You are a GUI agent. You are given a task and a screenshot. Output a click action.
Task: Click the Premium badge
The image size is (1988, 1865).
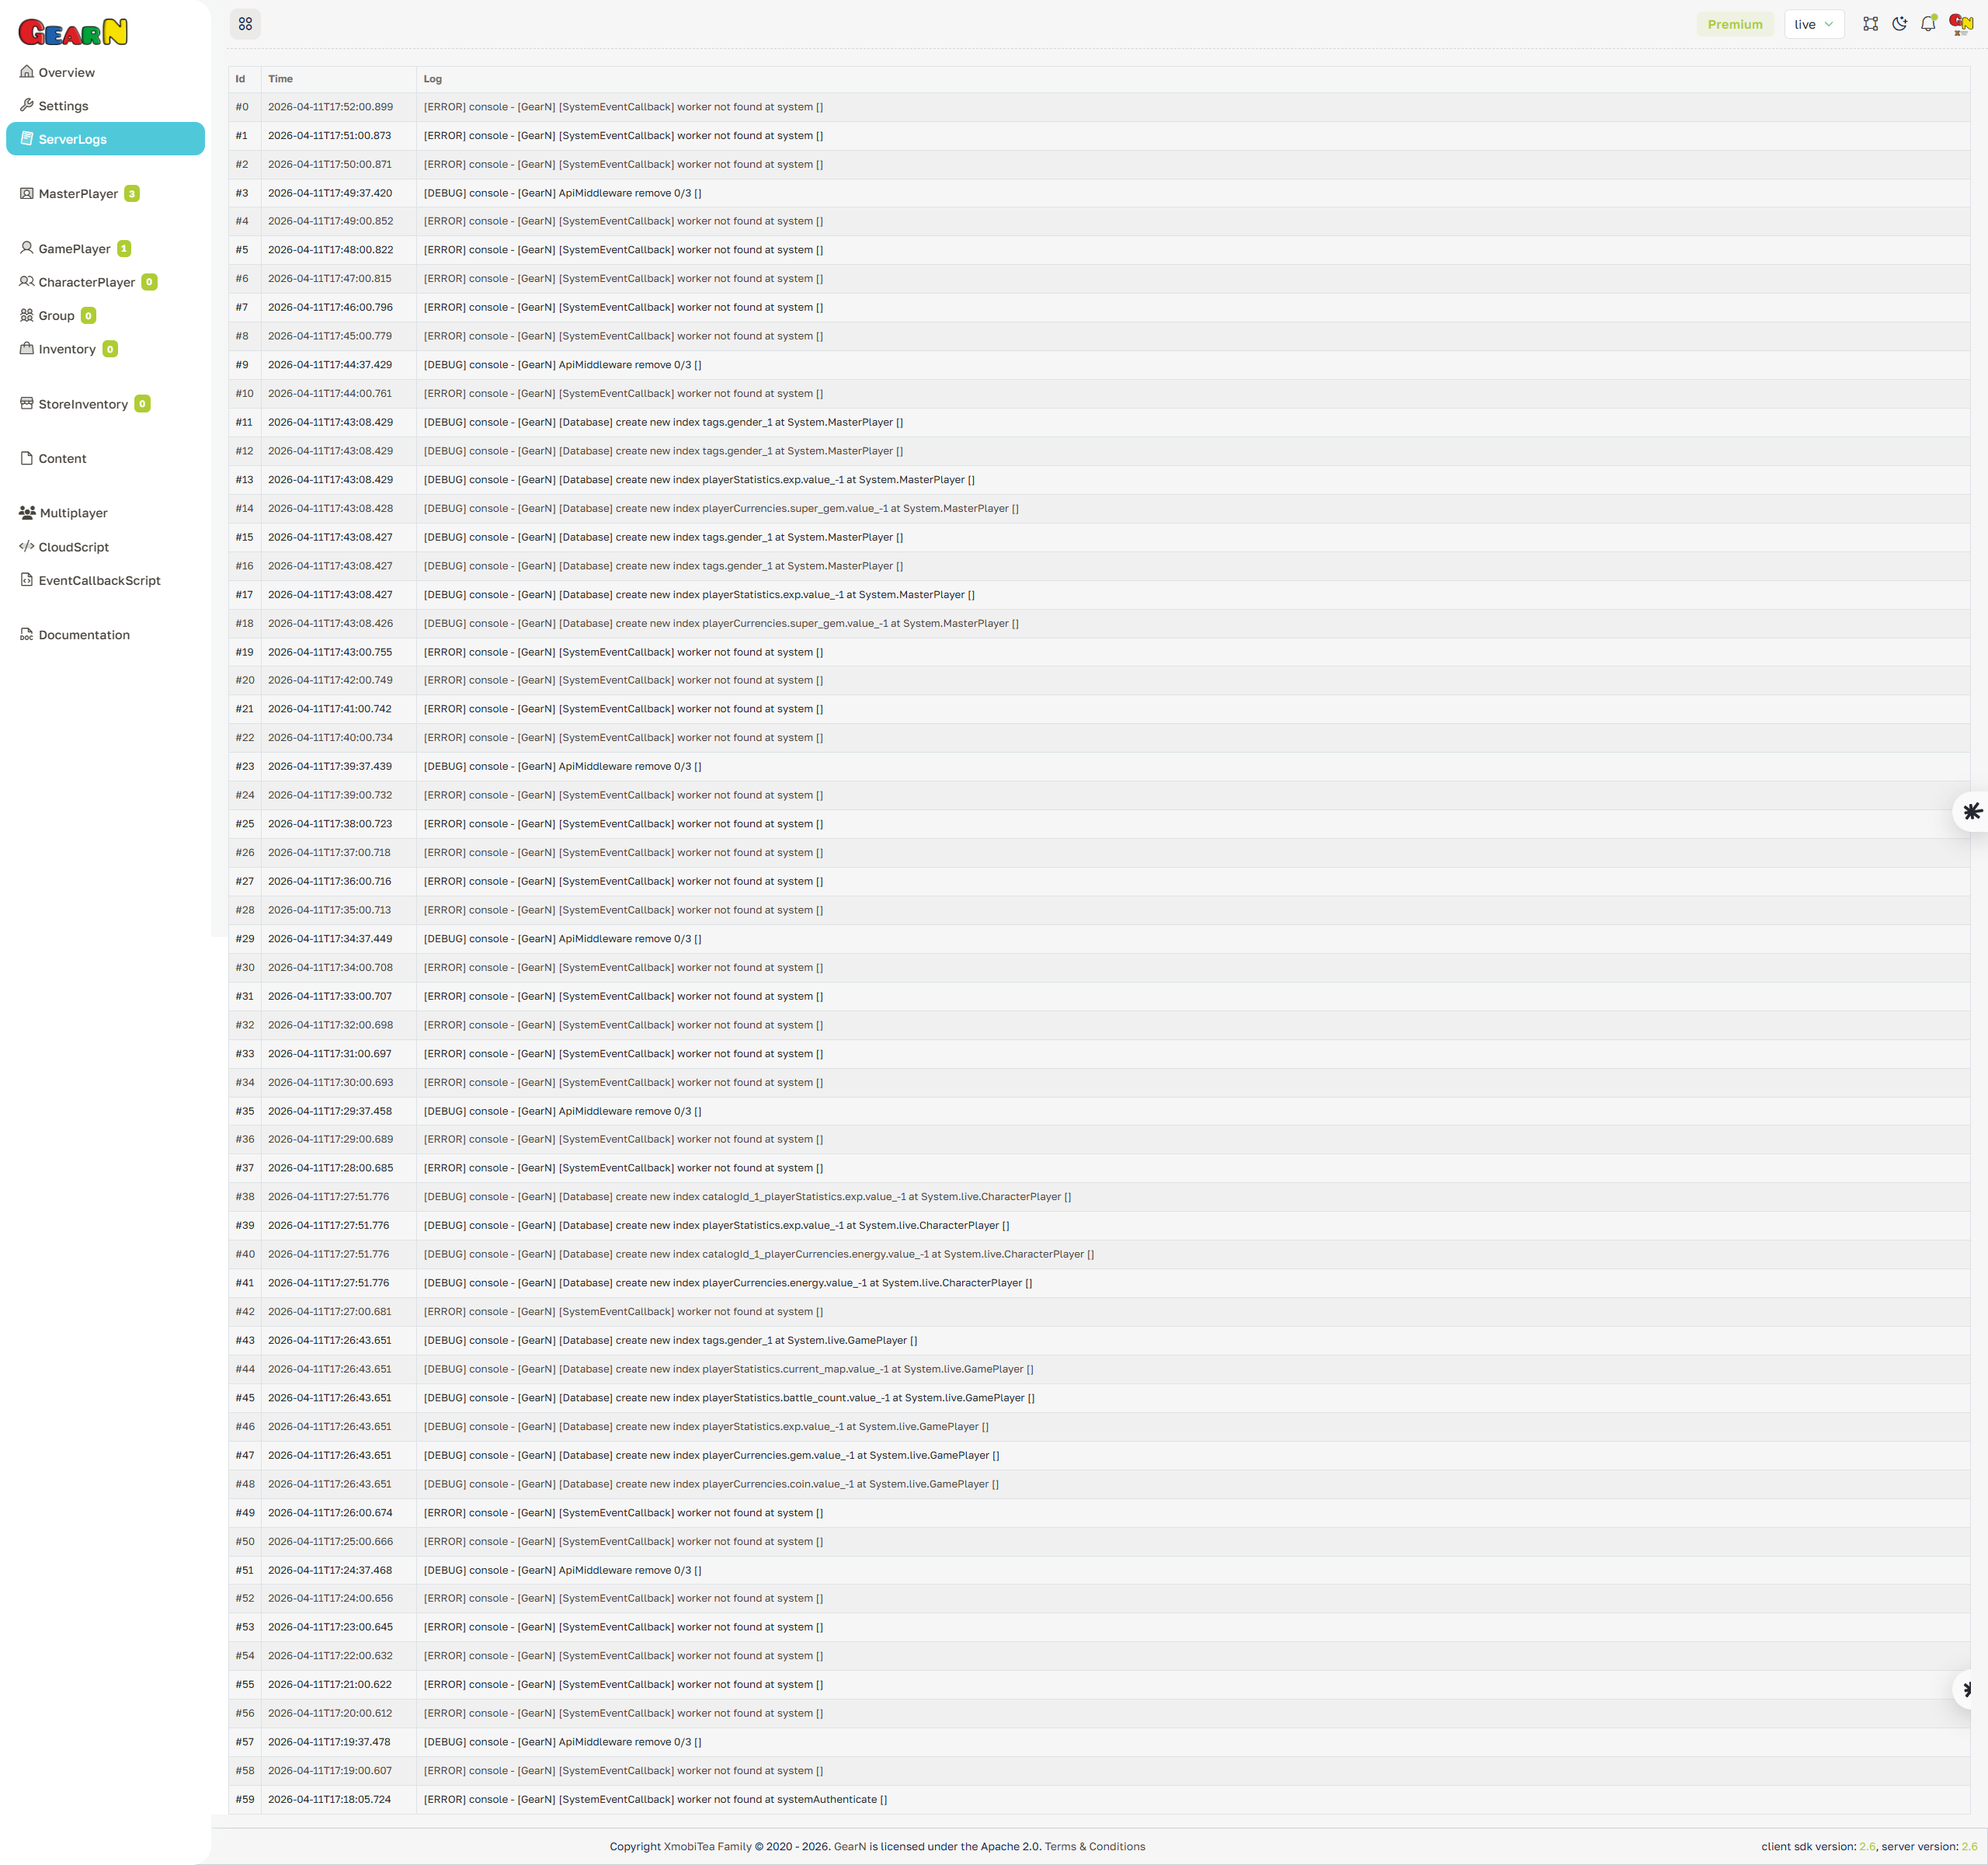pos(1736,23)
